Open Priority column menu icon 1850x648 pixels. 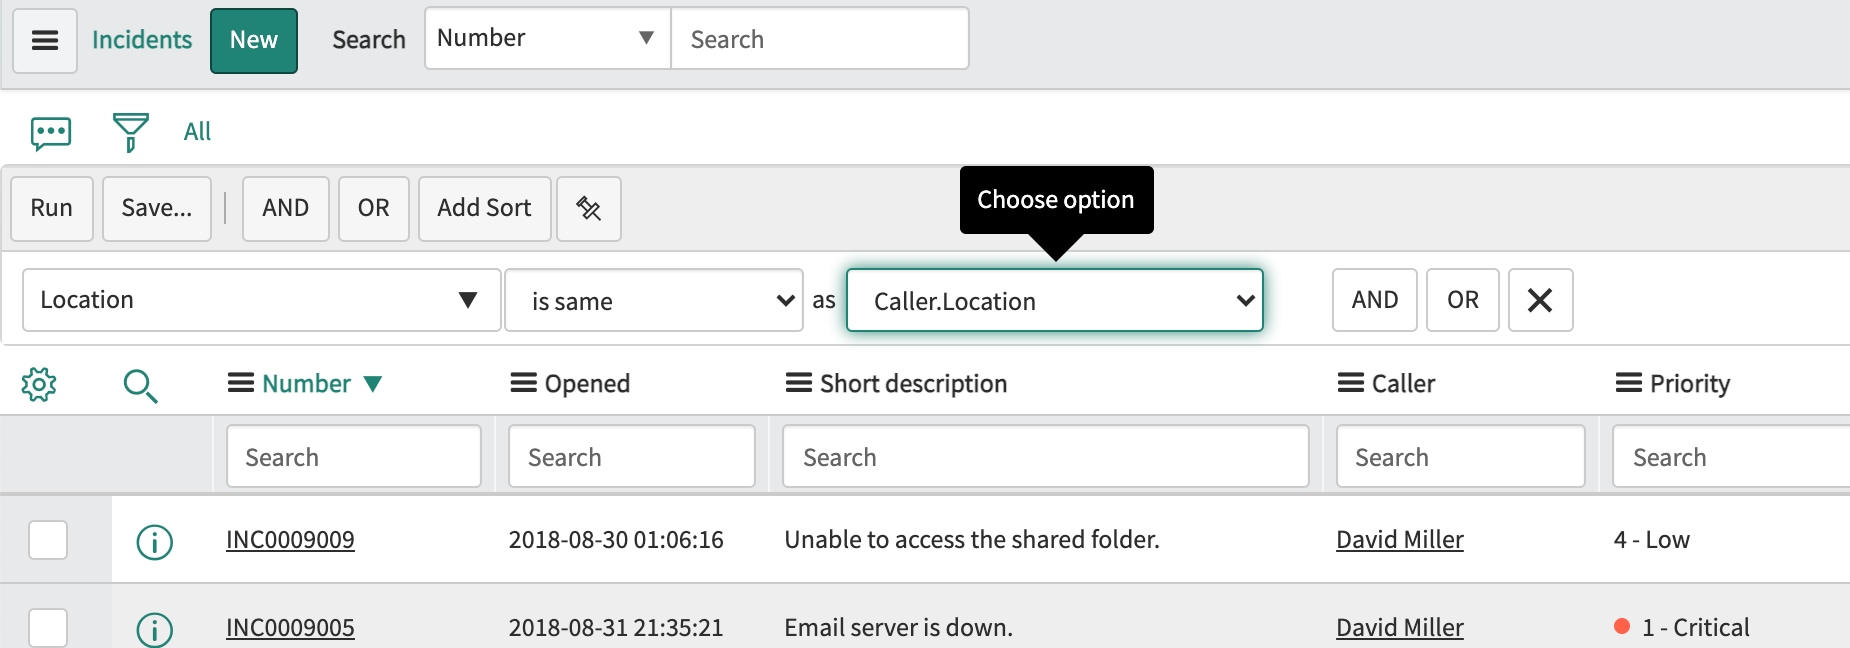click(x=1629, y=383)
